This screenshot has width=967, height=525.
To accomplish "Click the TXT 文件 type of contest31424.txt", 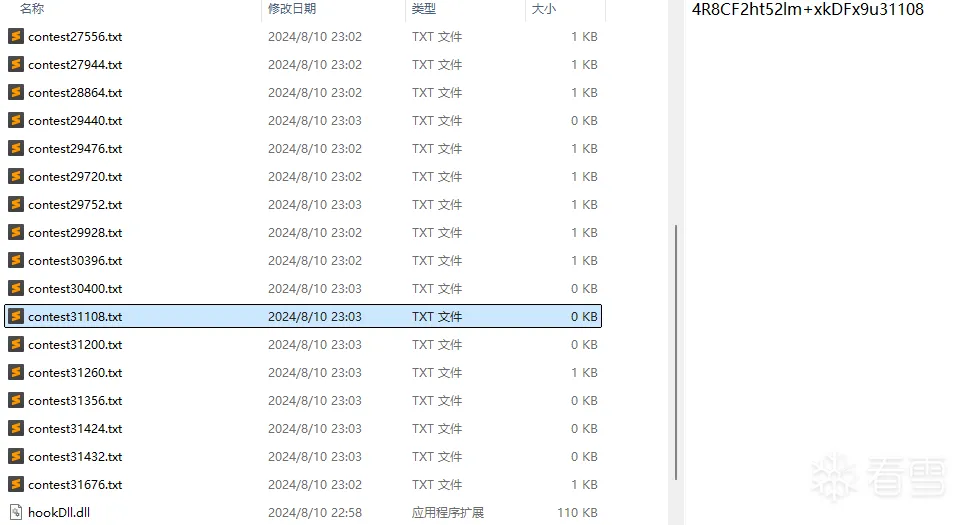I will click(437, 428).
